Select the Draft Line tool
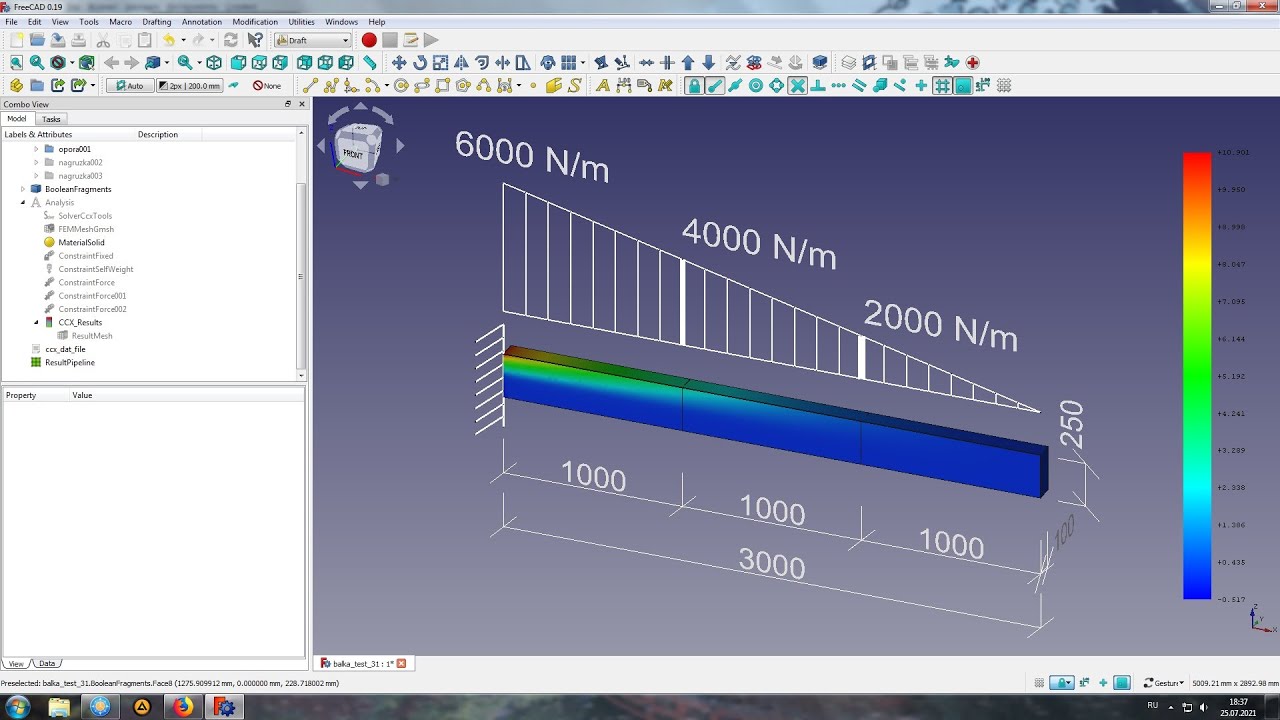This screenshot has height=720, width=1280. click(x=310, y=85)
